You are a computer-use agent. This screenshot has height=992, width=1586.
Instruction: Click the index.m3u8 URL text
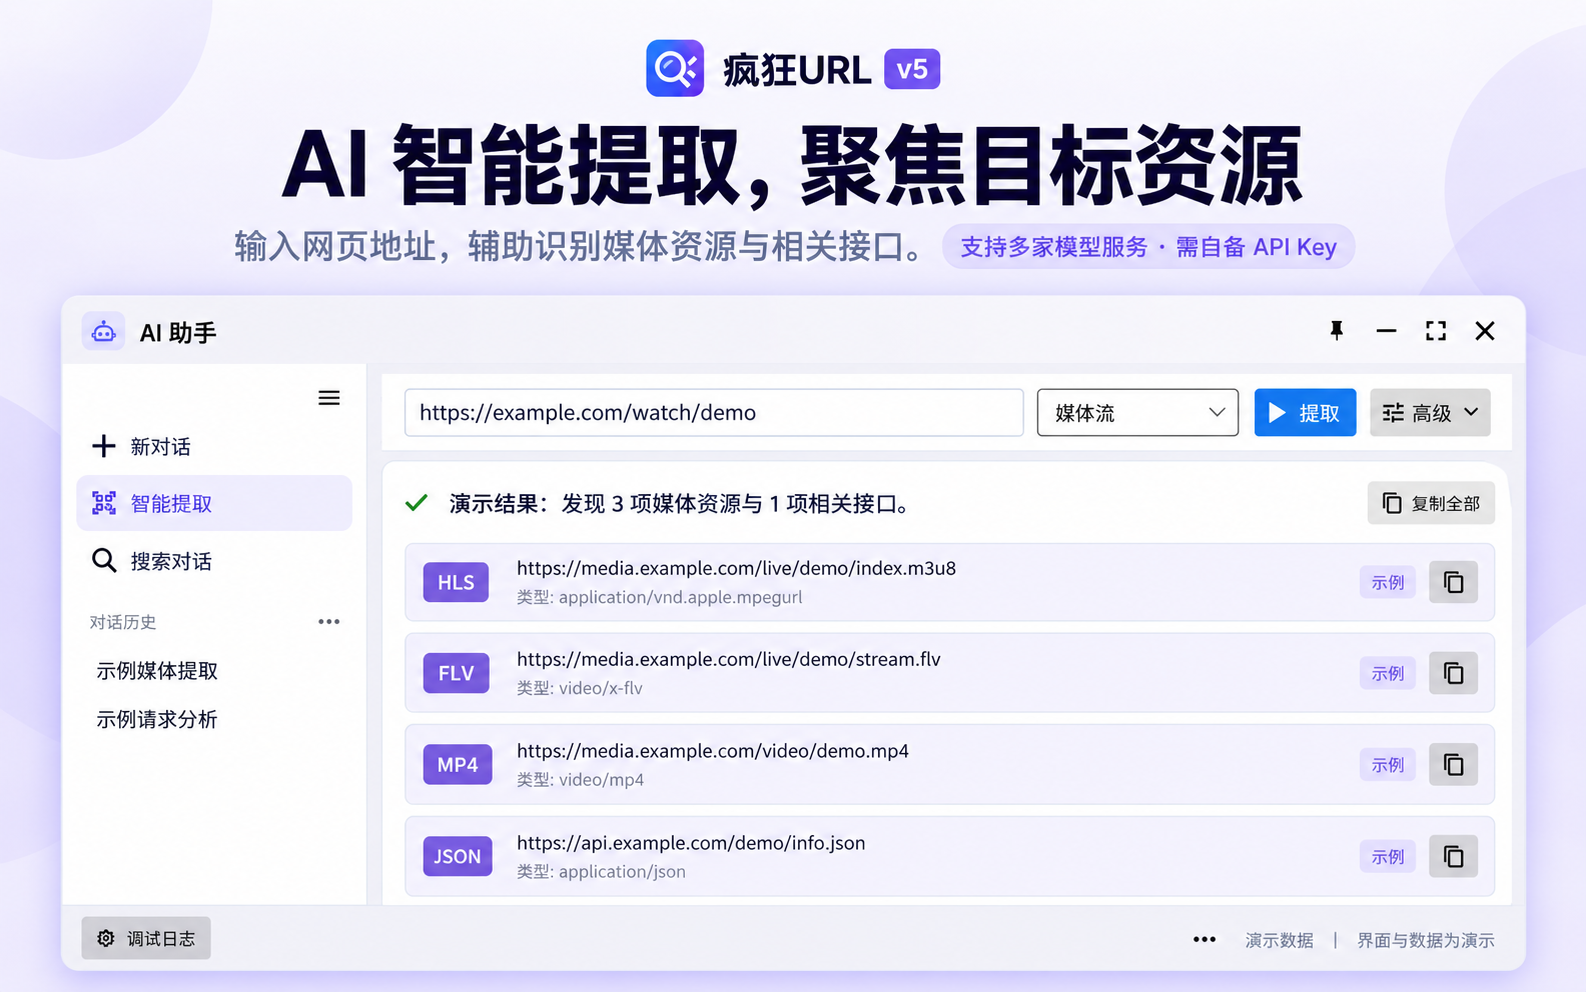coord(736,568)
